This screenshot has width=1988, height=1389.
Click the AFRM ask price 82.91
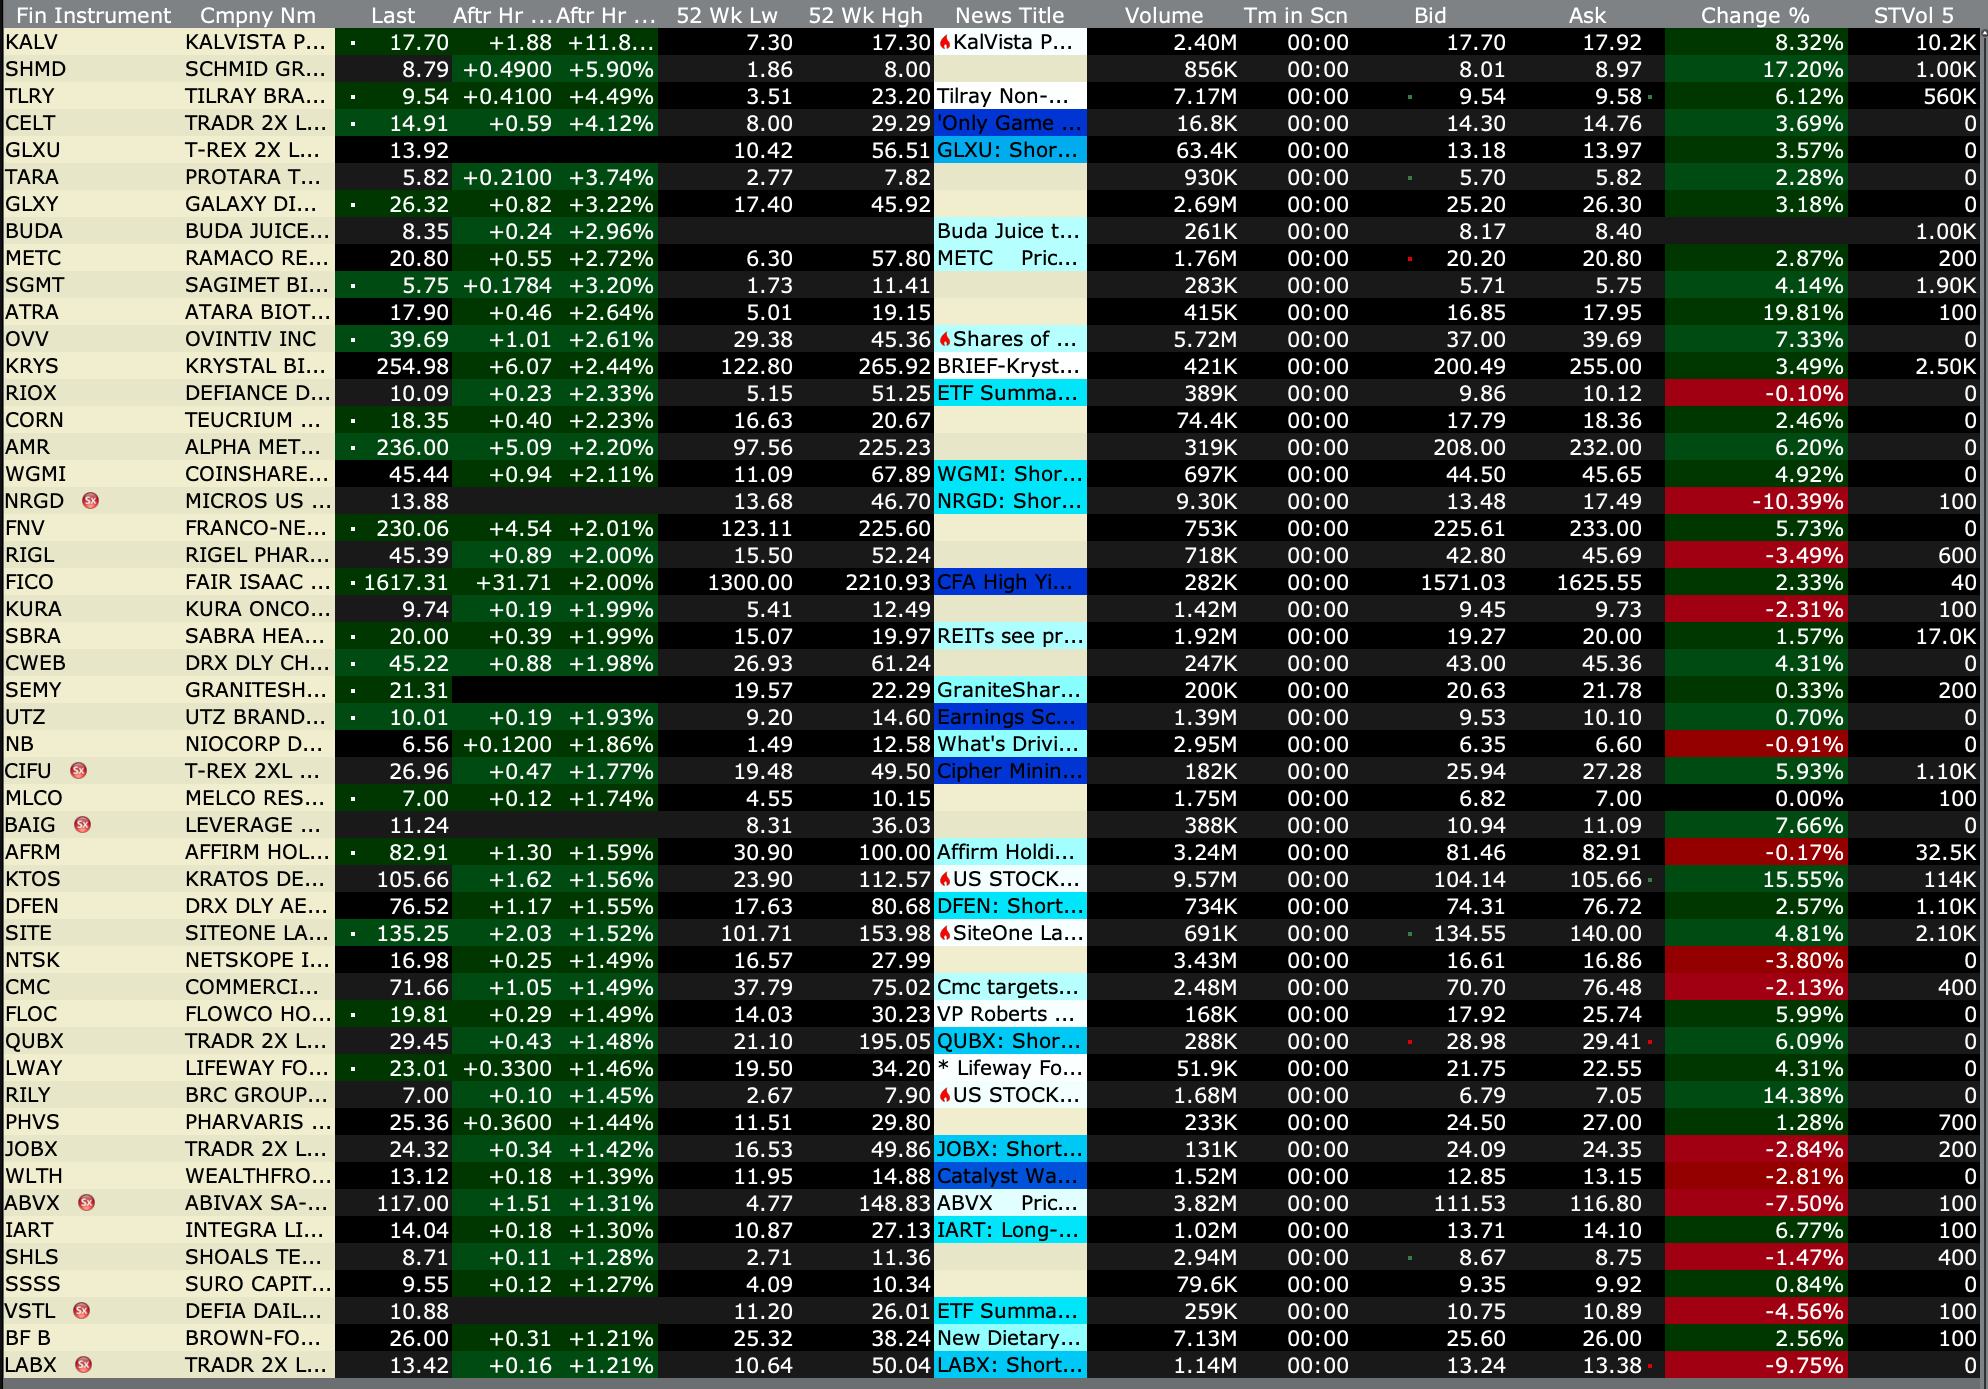[1611, 852]
